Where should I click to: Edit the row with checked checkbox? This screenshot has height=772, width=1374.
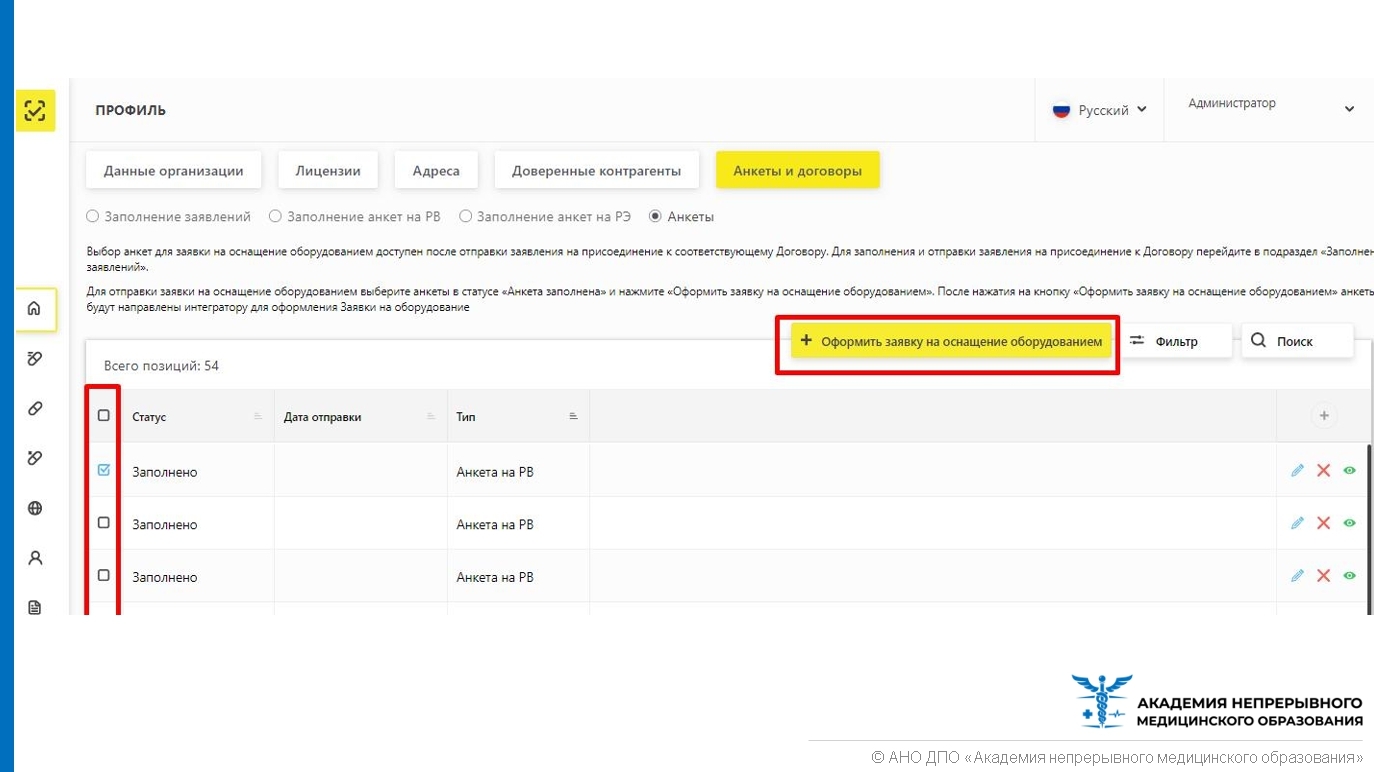1297,470
